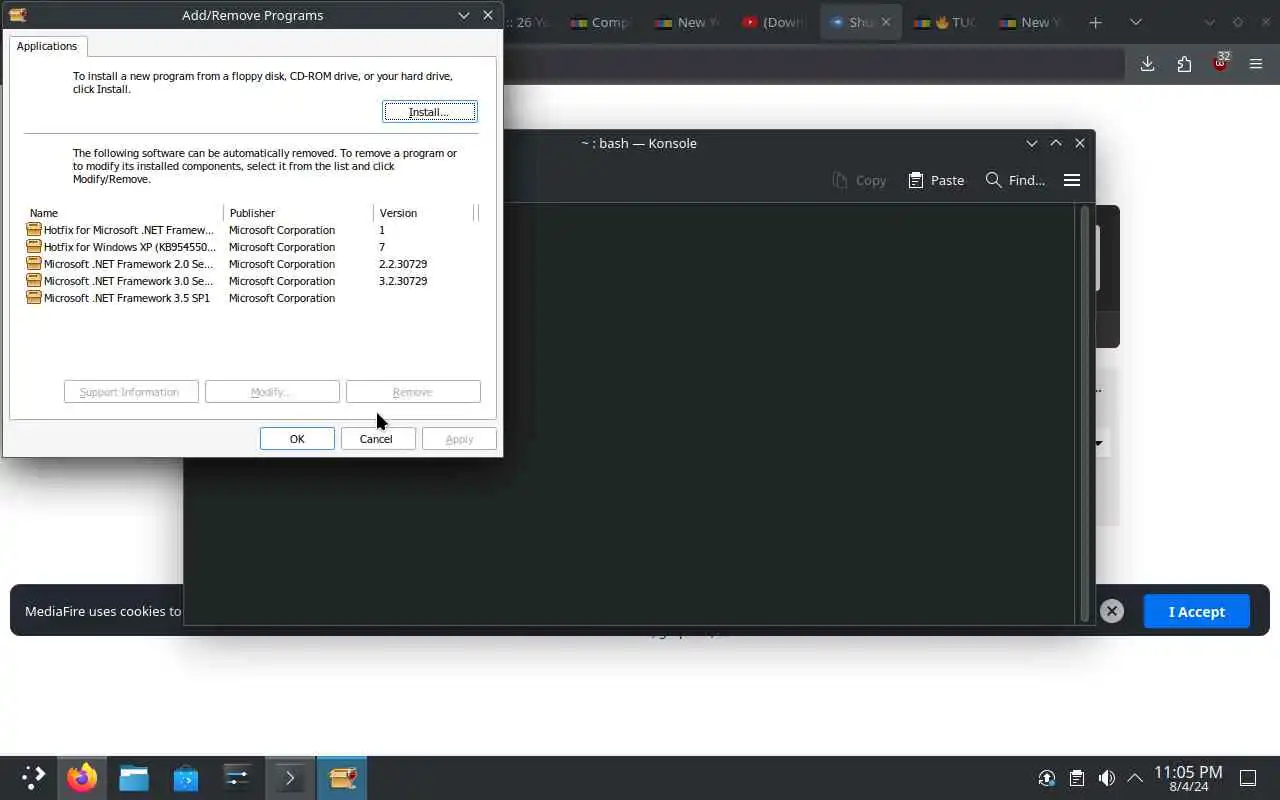Click the Modify... button
This screenshot has width=1280, height=800.
click(272, 392)
